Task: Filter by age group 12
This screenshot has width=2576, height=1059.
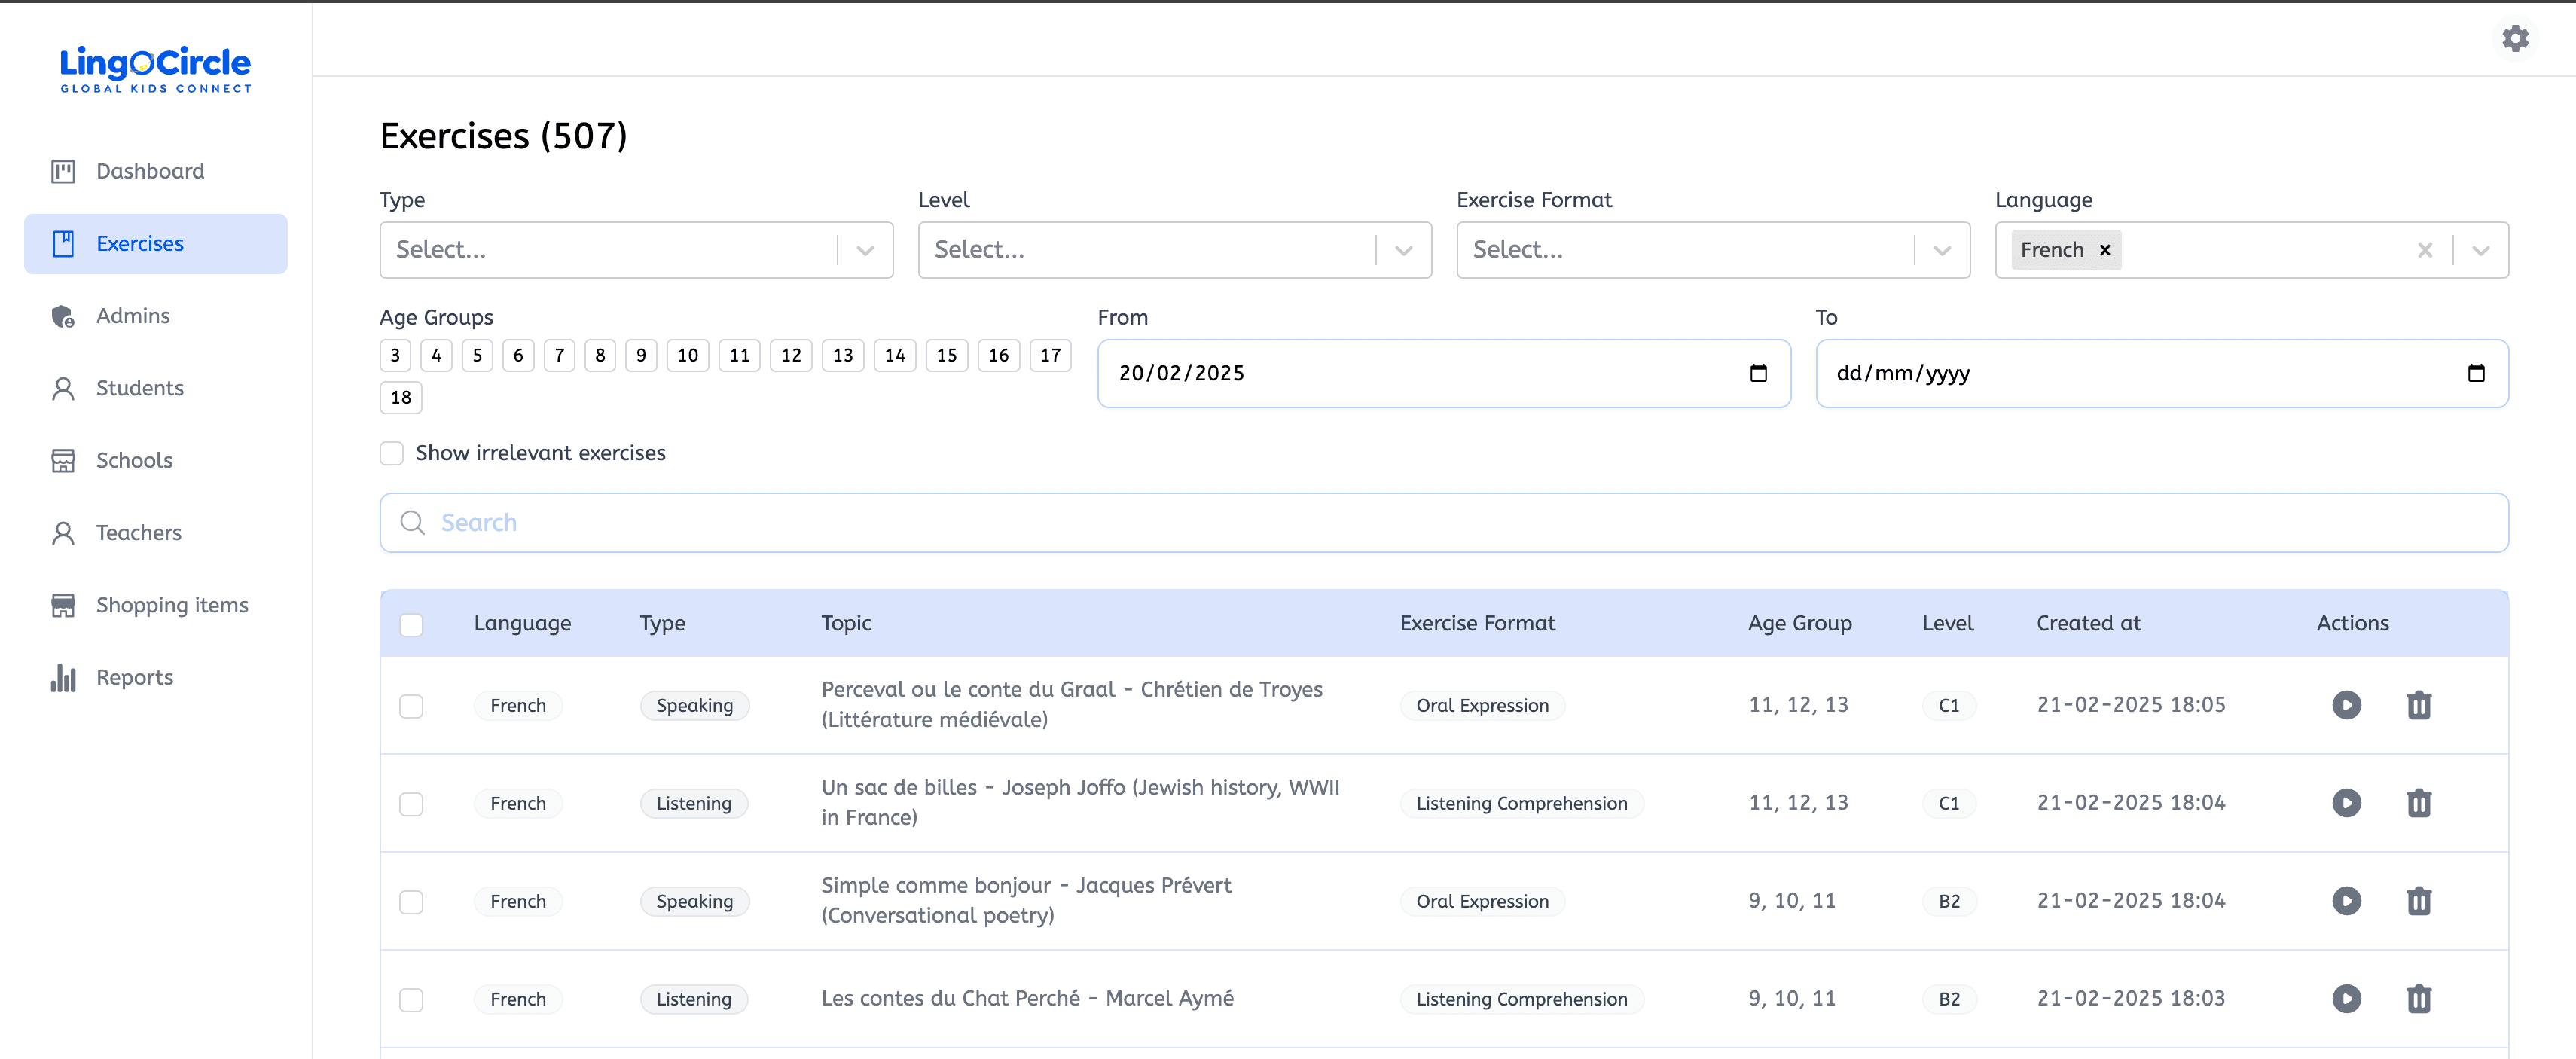Action: click(x=790, y=355)
